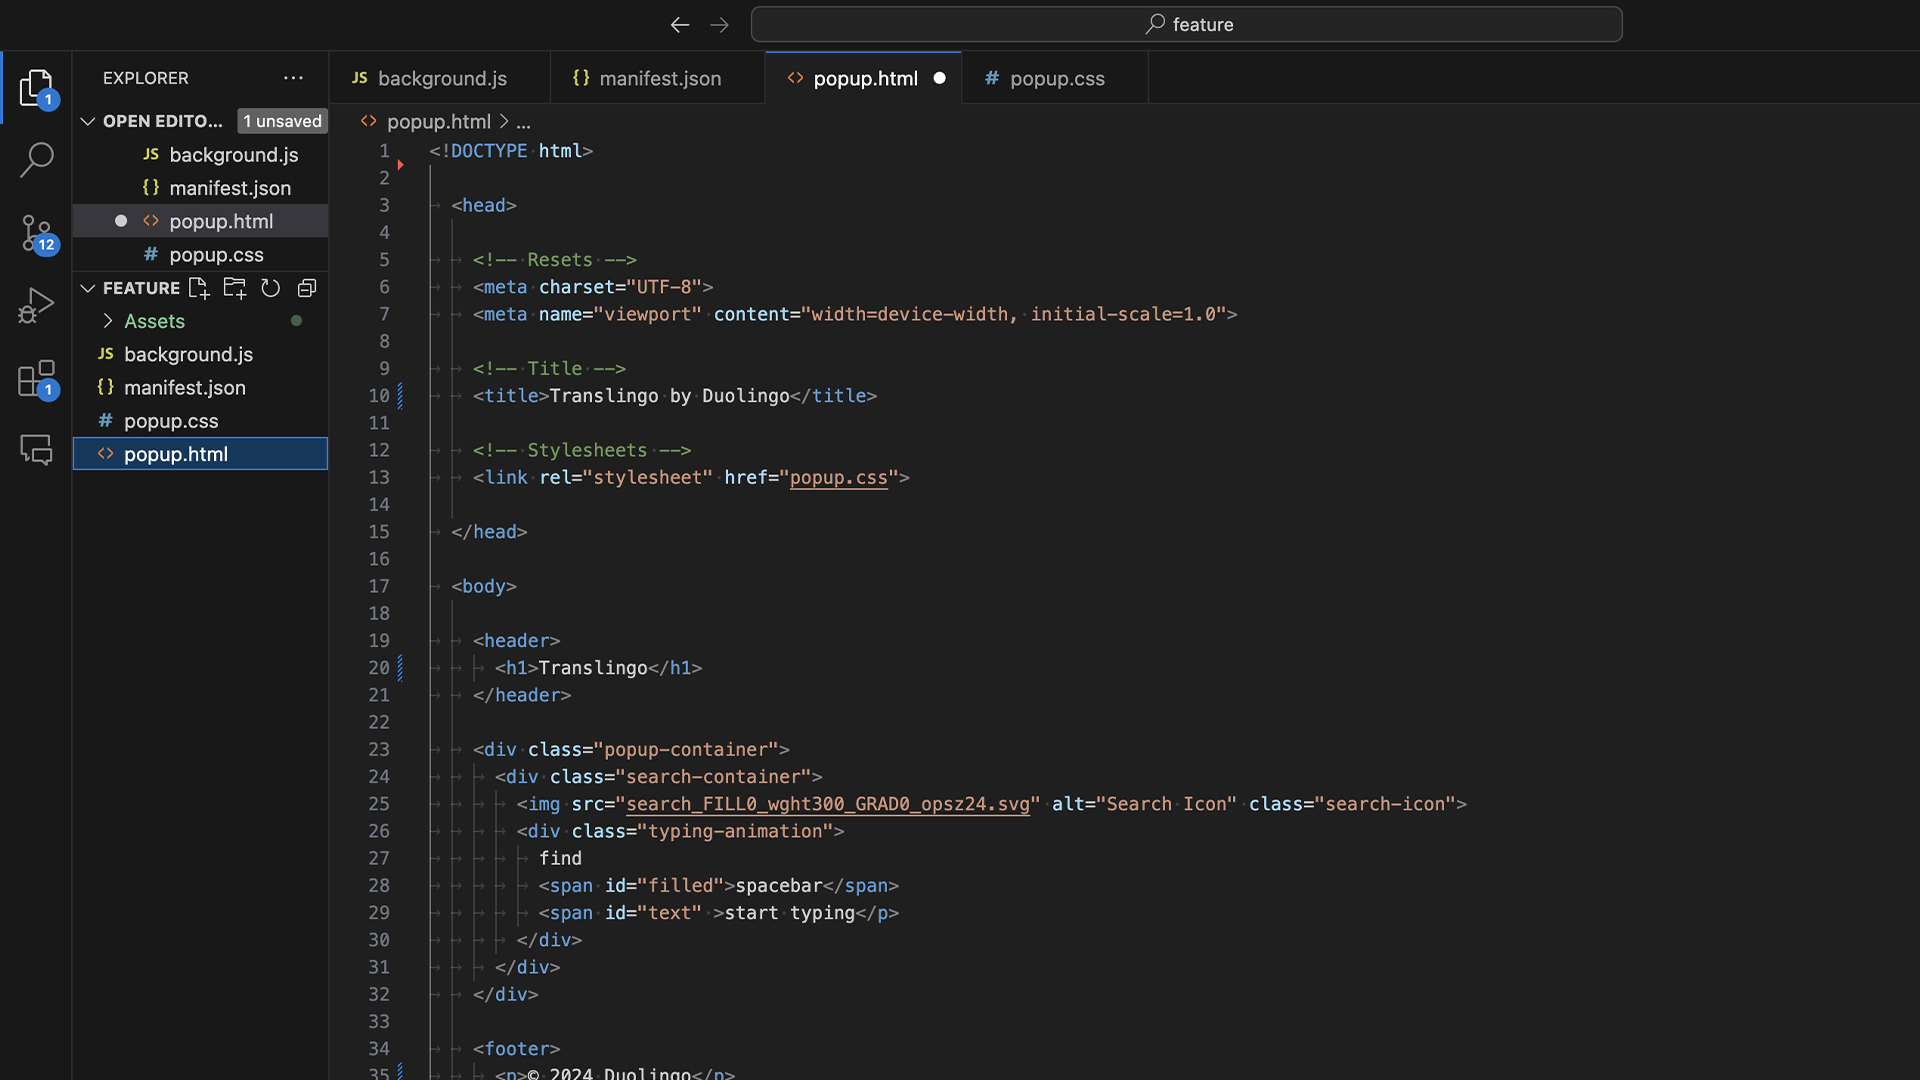Follow the search svg file link
Viewport: 1920px width, 1080px height.
(827, 804)
